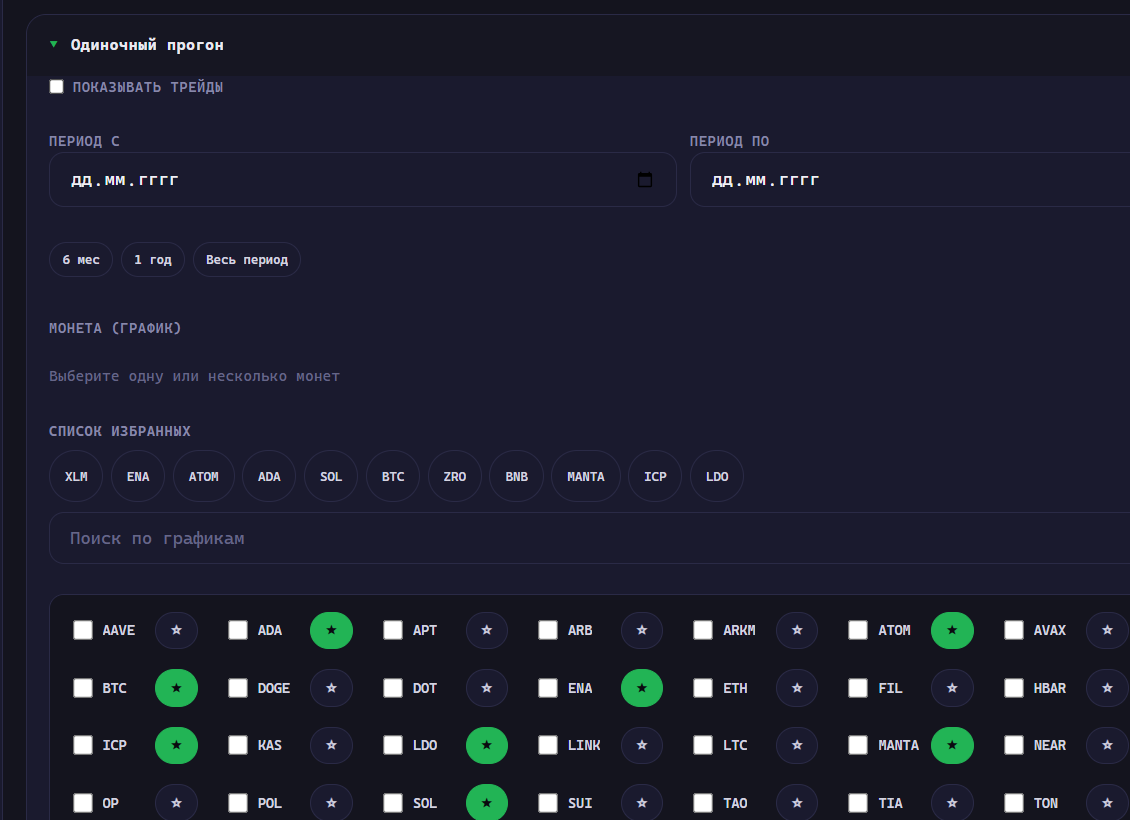Star the ARB coin

tap(641, 630)
